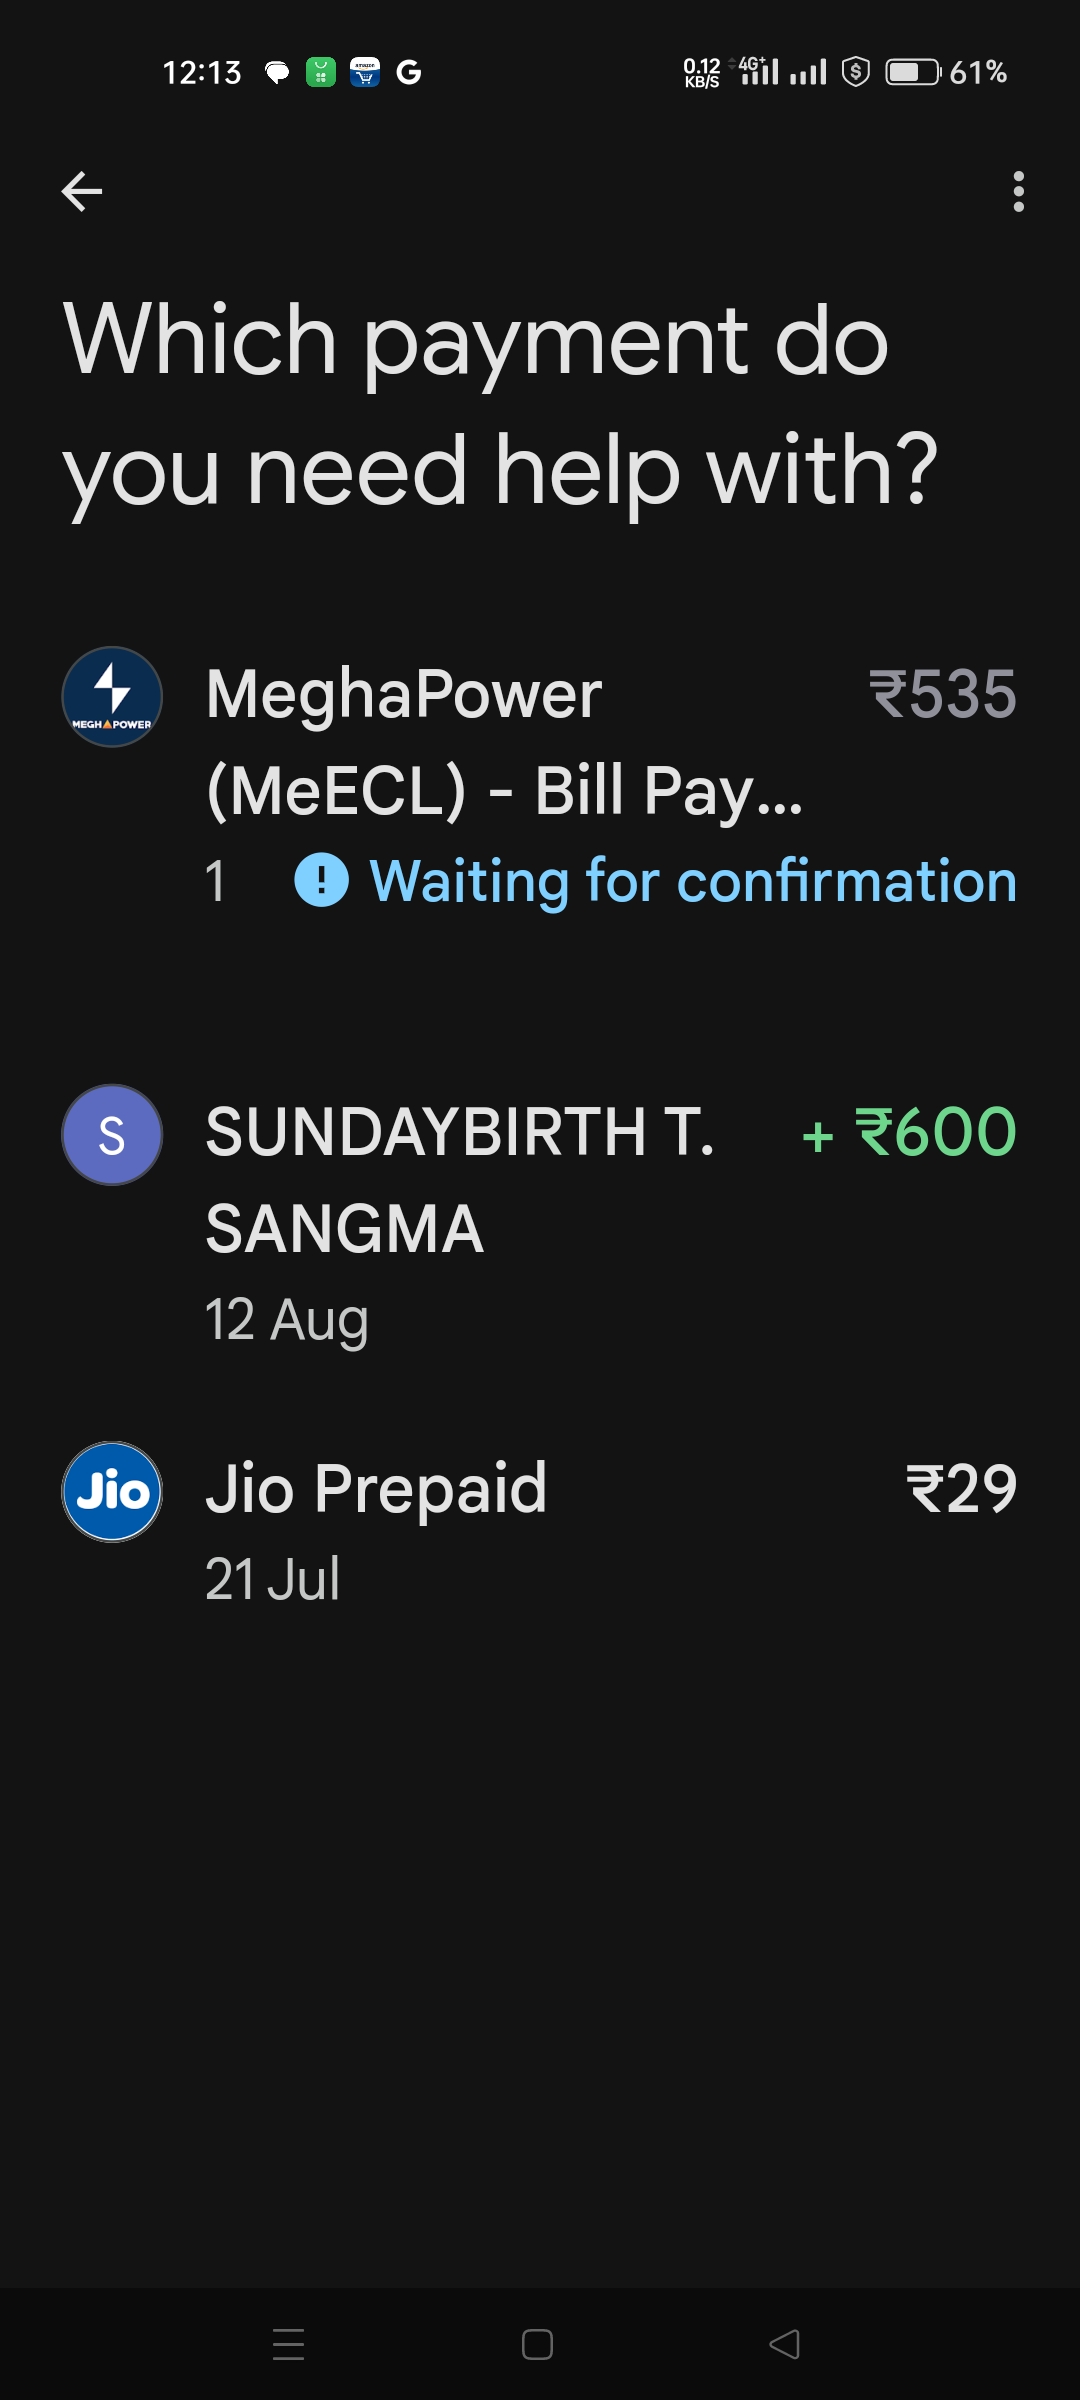Tap the ₹535 payment amount
This screenshot has height=2400, width=1080.
[942, 694]
